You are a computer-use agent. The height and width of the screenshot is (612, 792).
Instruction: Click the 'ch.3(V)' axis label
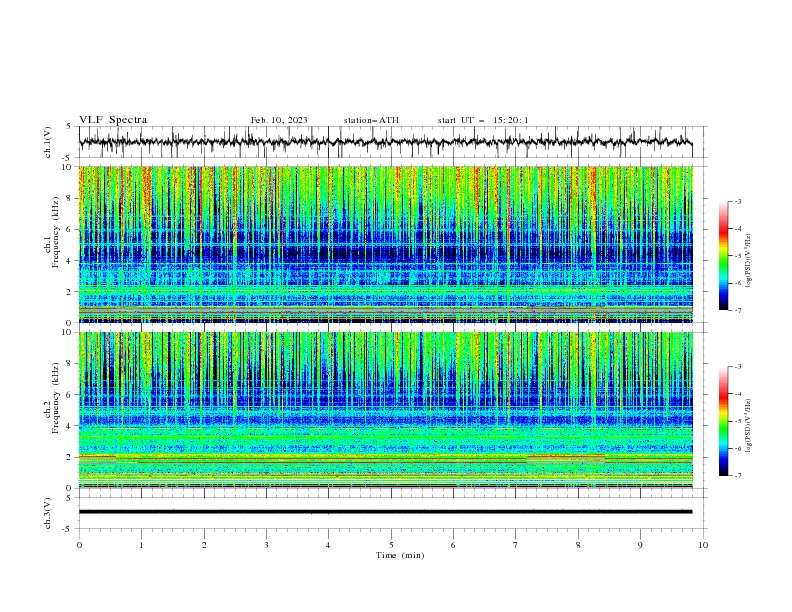click(48, 513)
